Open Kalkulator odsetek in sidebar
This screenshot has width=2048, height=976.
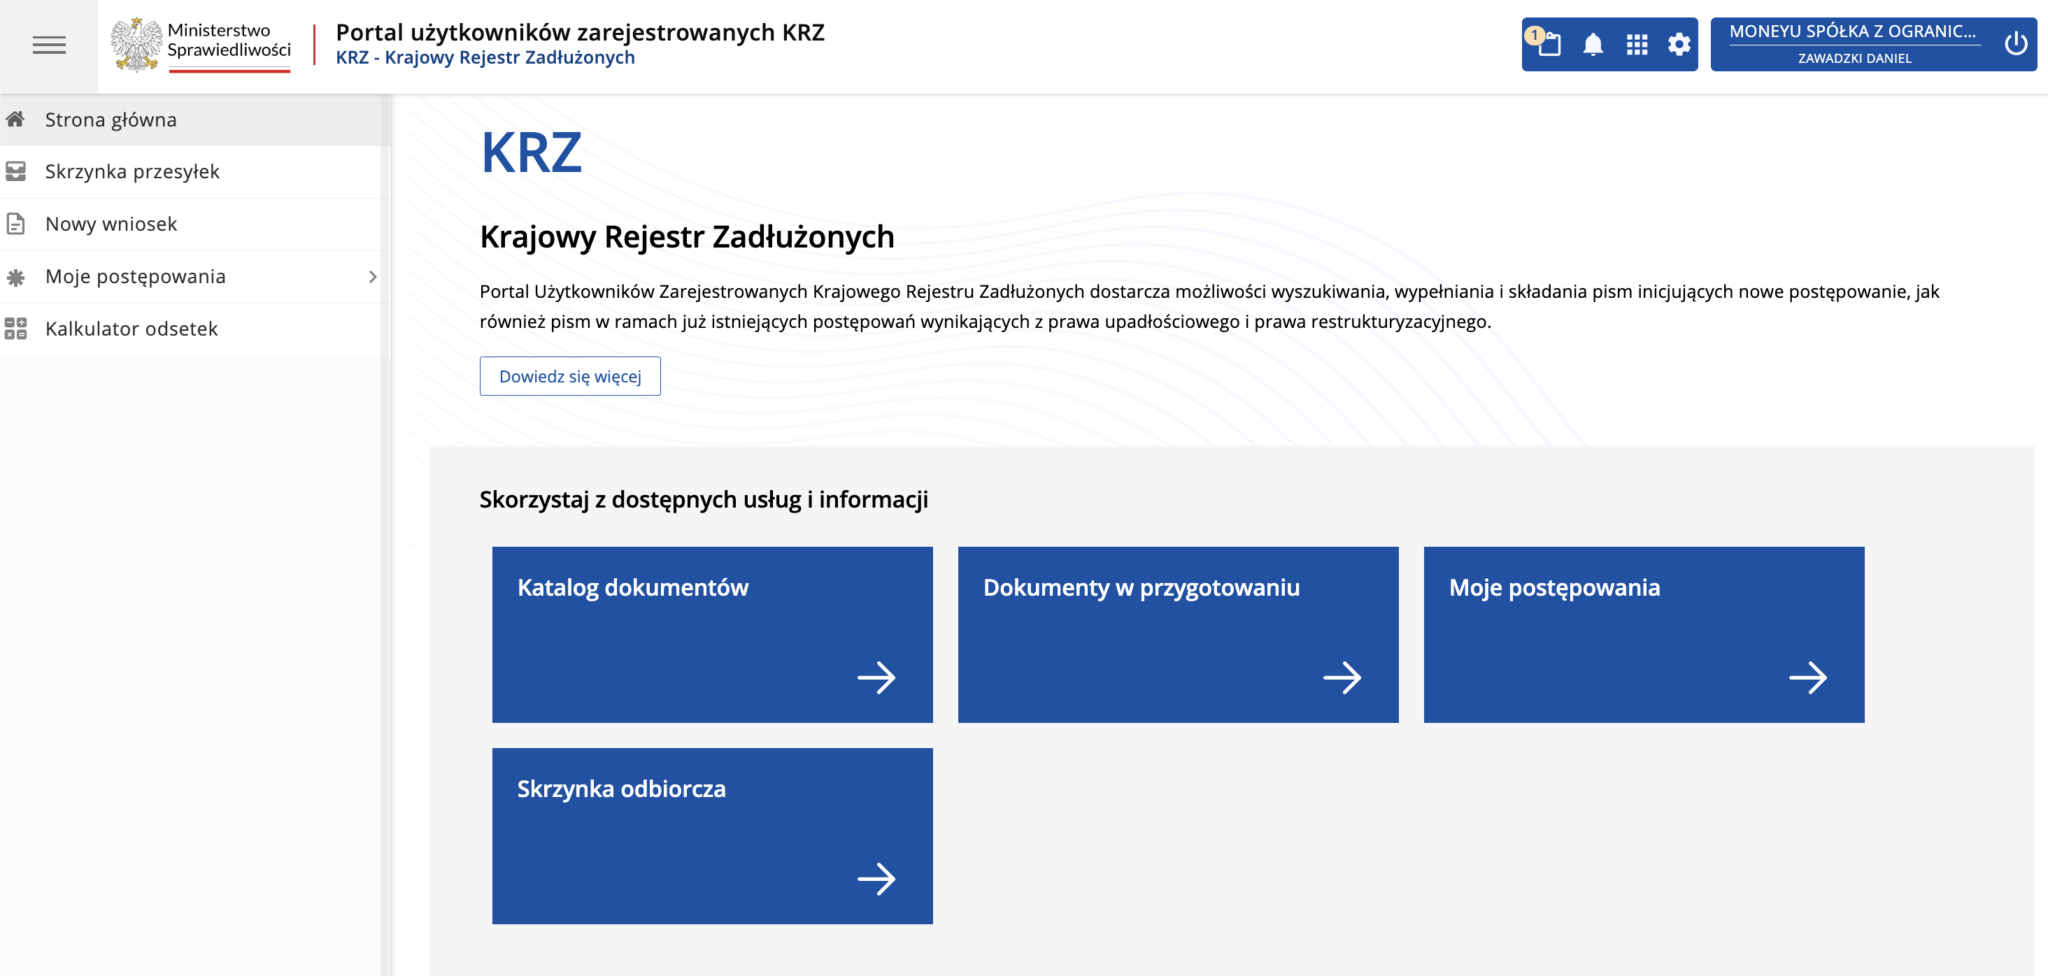(190, 329)
